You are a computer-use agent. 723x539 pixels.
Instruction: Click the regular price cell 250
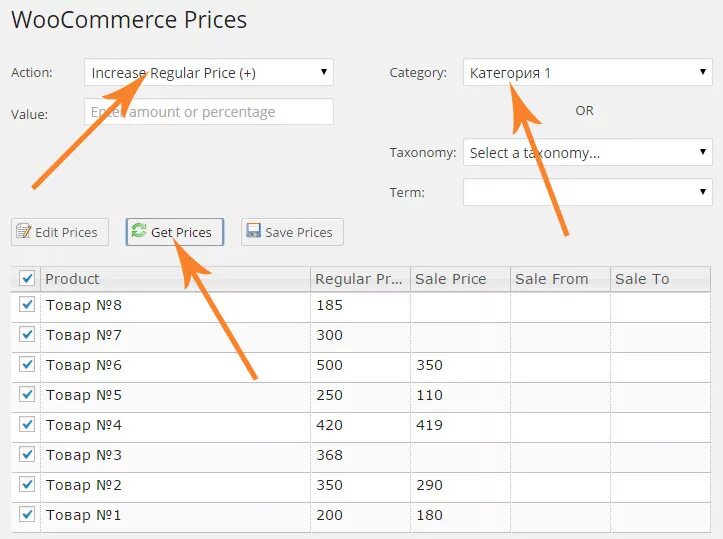pyautogui.click(x=361, y=395)
